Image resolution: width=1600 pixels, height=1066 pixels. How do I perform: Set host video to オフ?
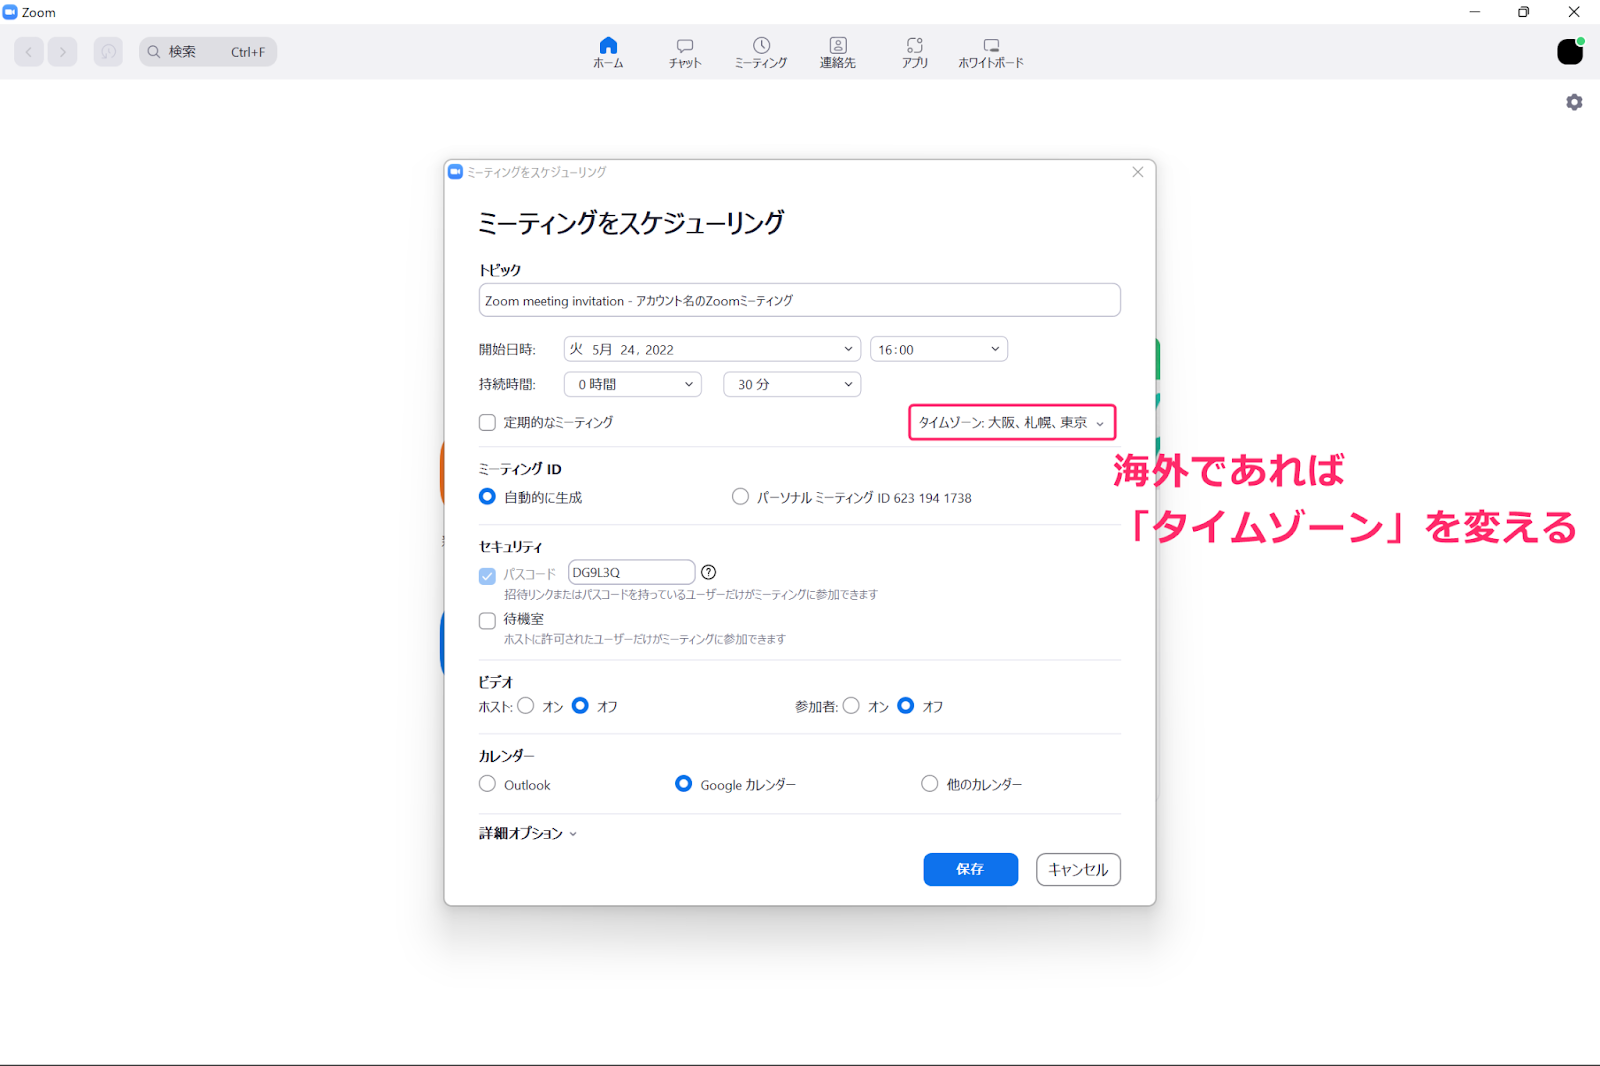580,706
